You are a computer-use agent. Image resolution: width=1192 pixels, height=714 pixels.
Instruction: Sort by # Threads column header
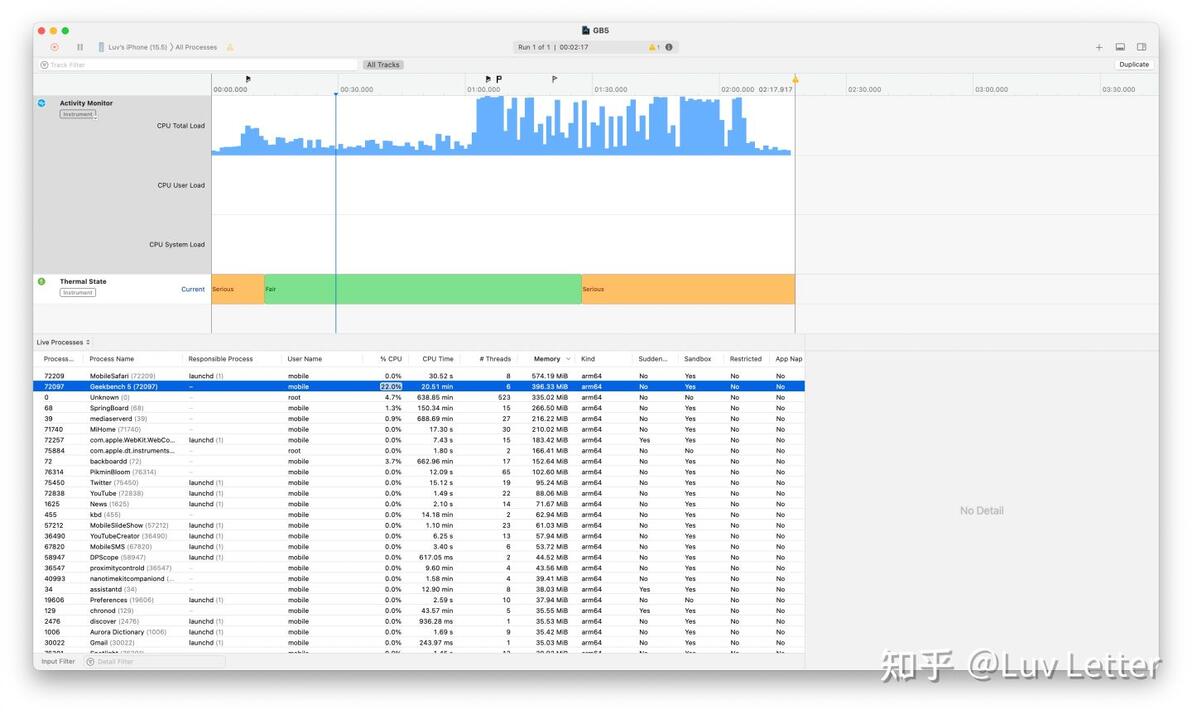(x=495, y=359)
